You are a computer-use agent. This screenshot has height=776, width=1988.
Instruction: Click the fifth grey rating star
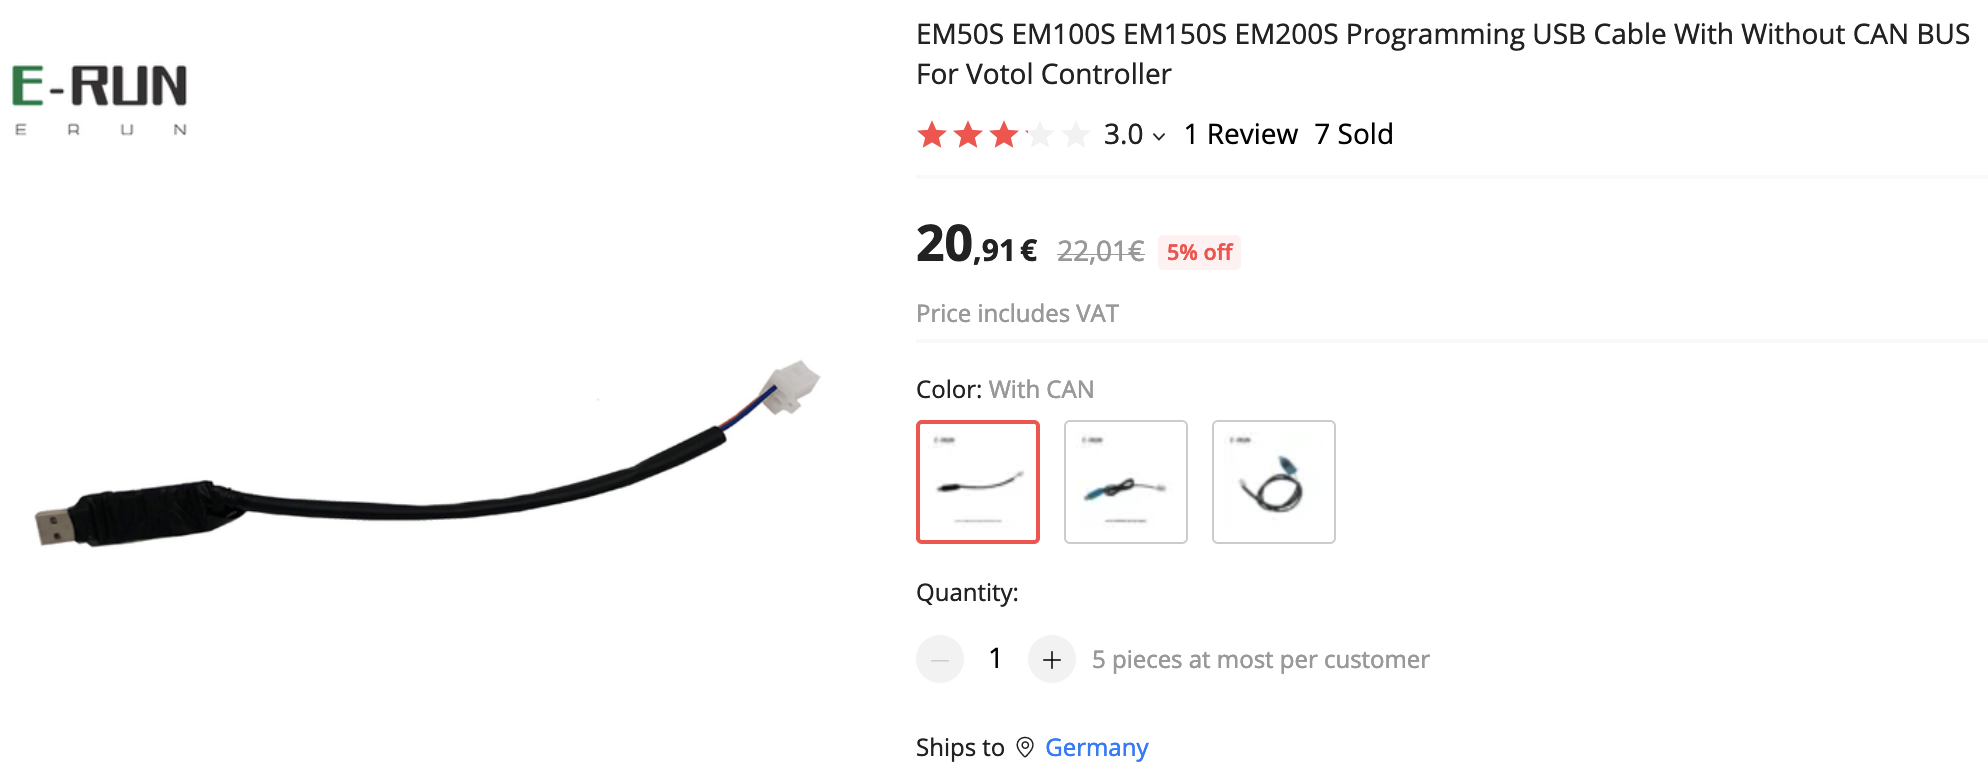[1076, 134]
